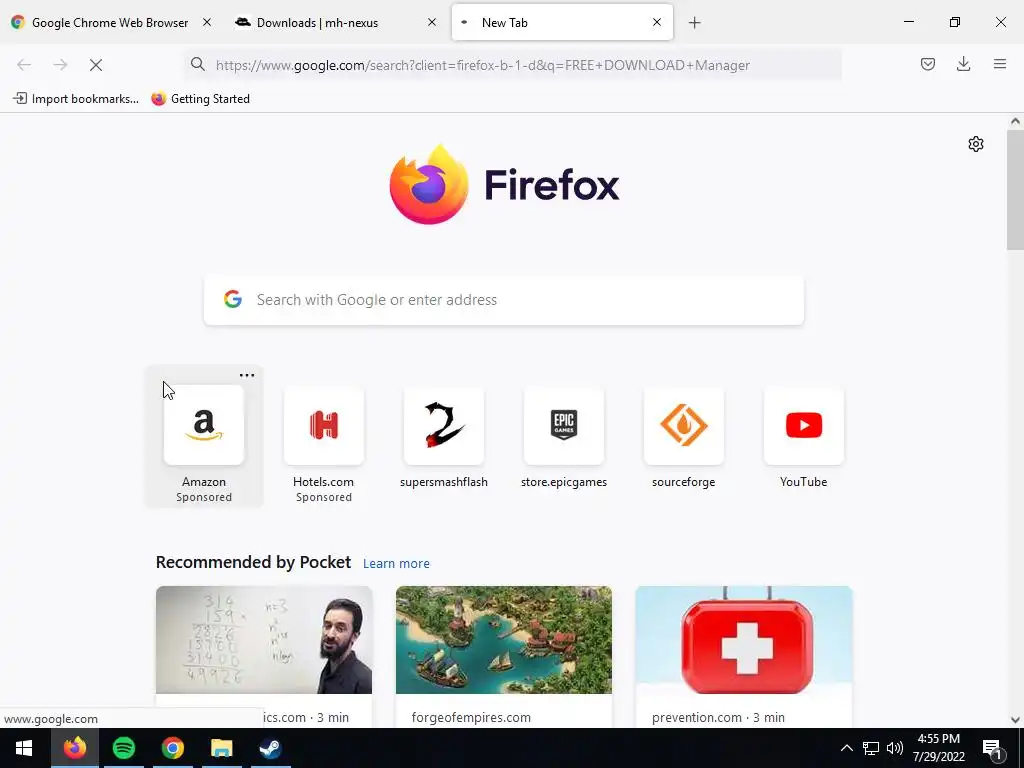
Task: Switch to Google Chrome Web Browser tab
Action: click(110, 23)
